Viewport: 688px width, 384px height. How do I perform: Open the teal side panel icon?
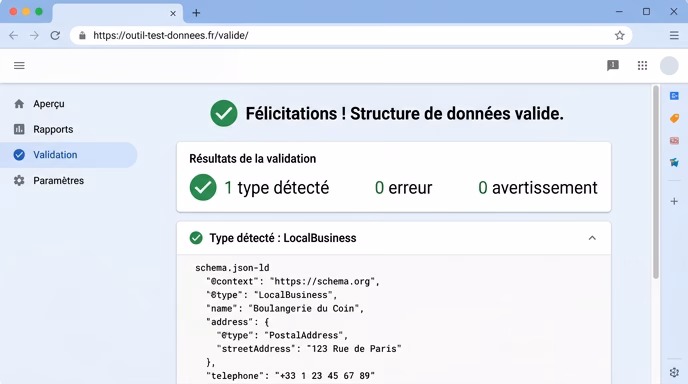[674, 162]
